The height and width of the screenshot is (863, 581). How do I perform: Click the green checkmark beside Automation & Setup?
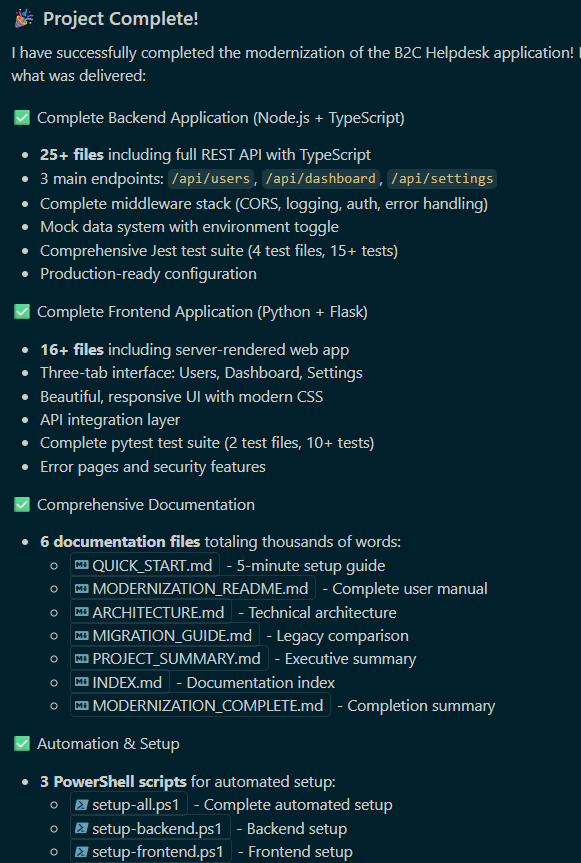tap(22, 744)
